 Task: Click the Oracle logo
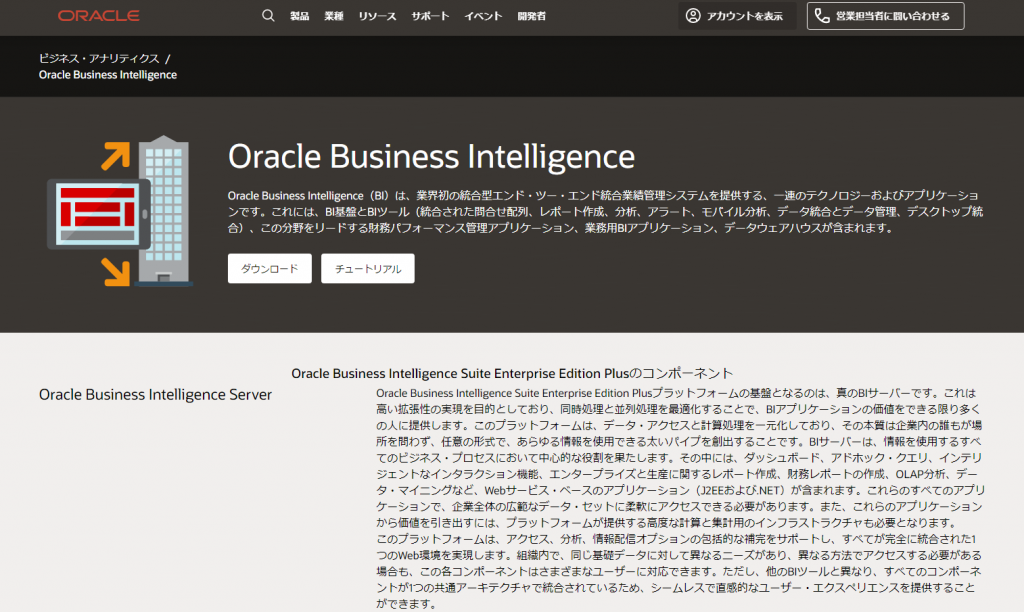tap(99, 16)
